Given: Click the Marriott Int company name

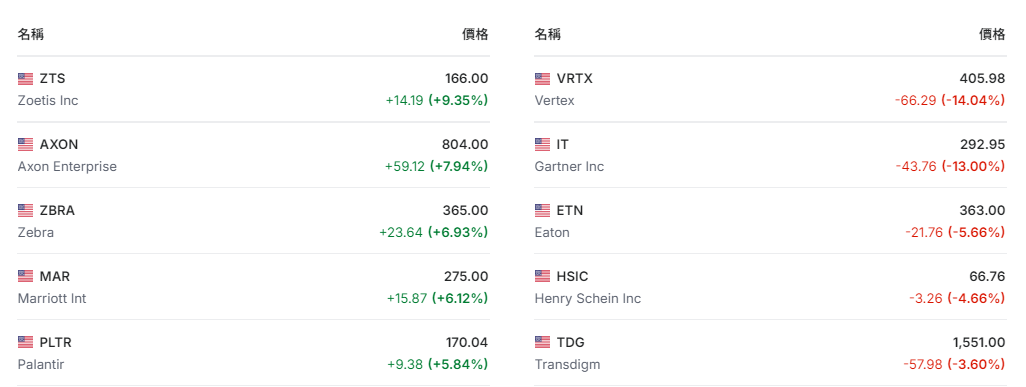Looking at the screenshot, I should coord(52,299).
